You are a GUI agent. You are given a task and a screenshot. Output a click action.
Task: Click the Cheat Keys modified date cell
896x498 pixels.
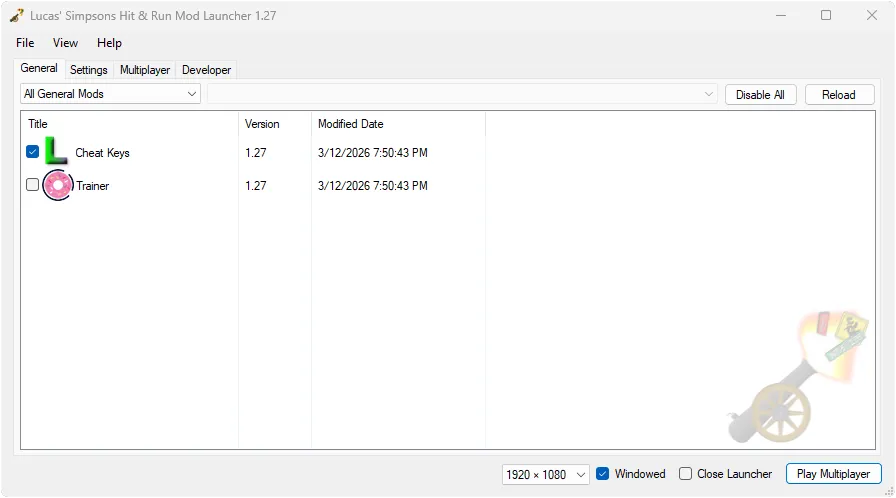[373, 153]
